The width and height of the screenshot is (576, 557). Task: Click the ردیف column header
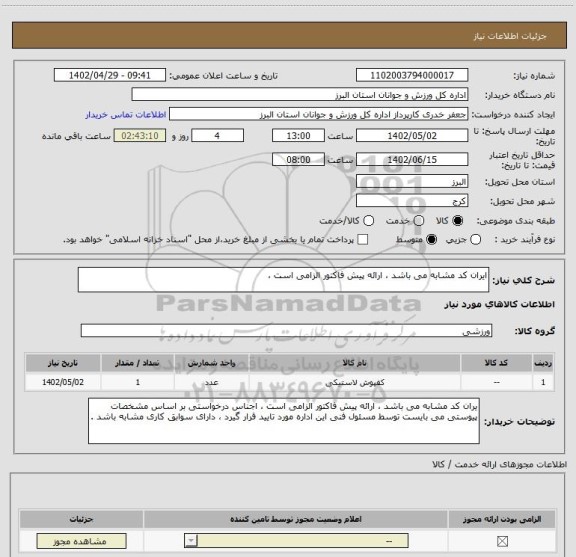tap(543, 363)
